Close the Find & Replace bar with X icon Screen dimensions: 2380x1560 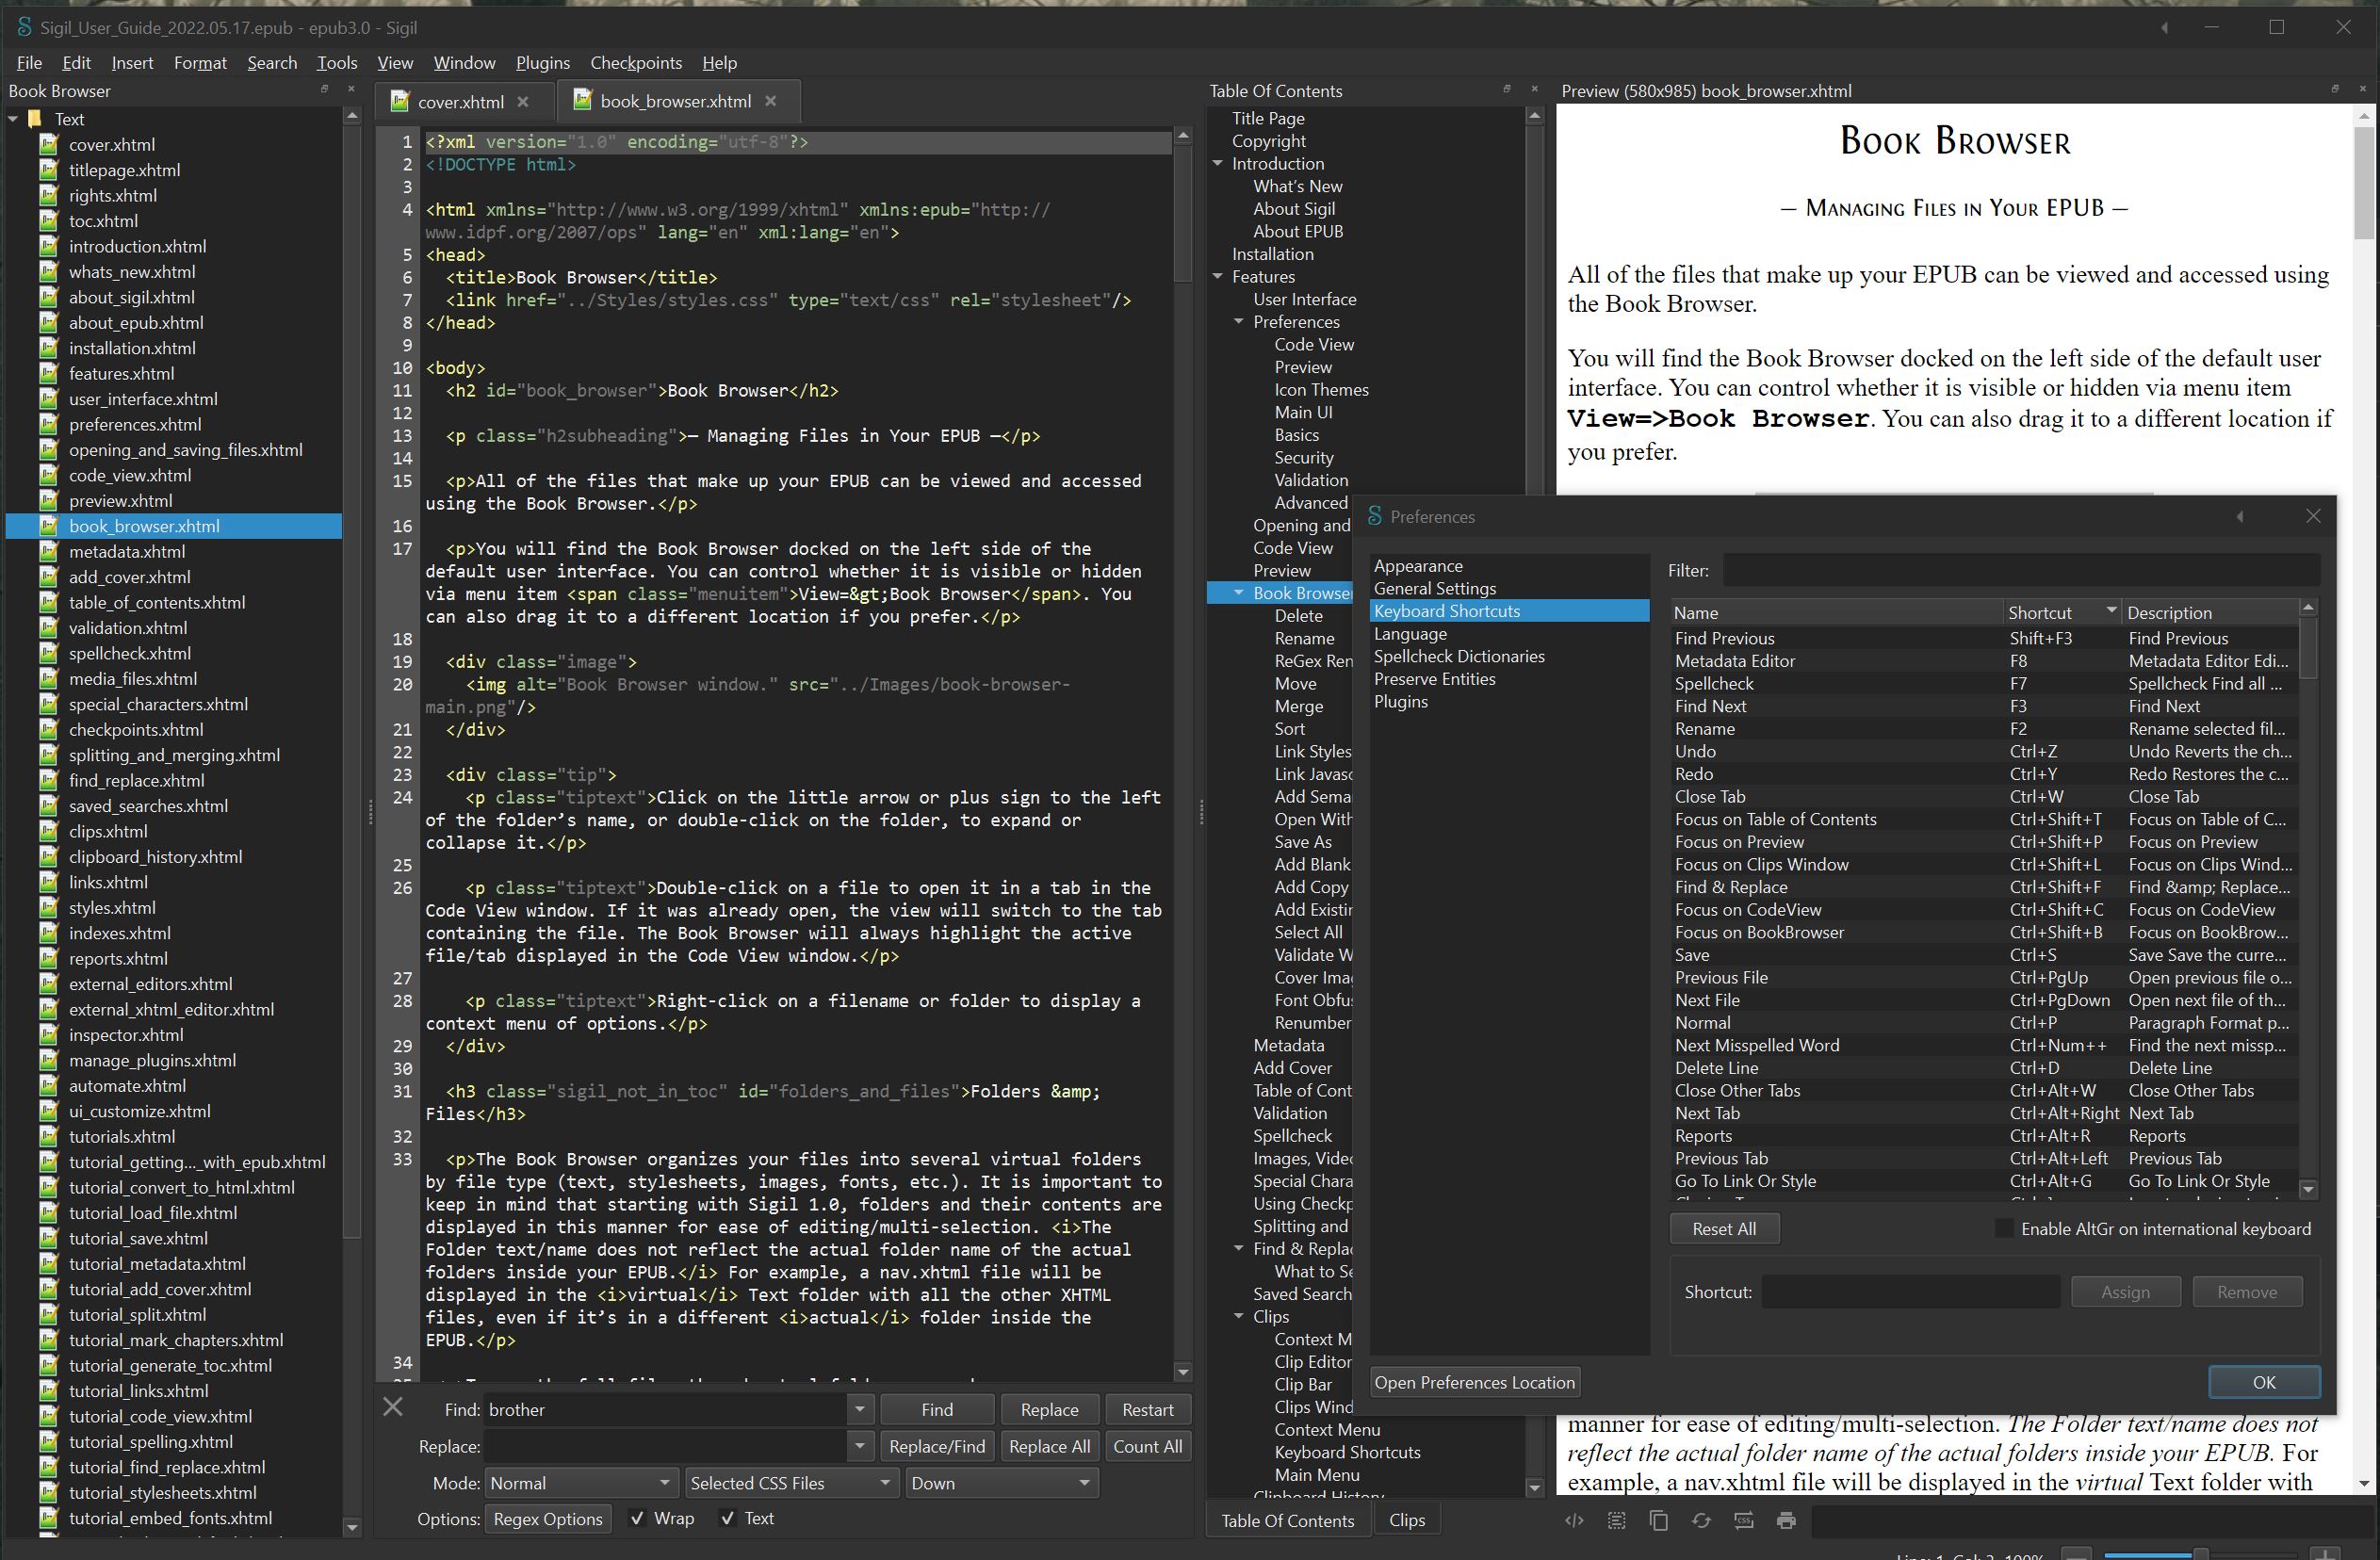coord(393,1407)
